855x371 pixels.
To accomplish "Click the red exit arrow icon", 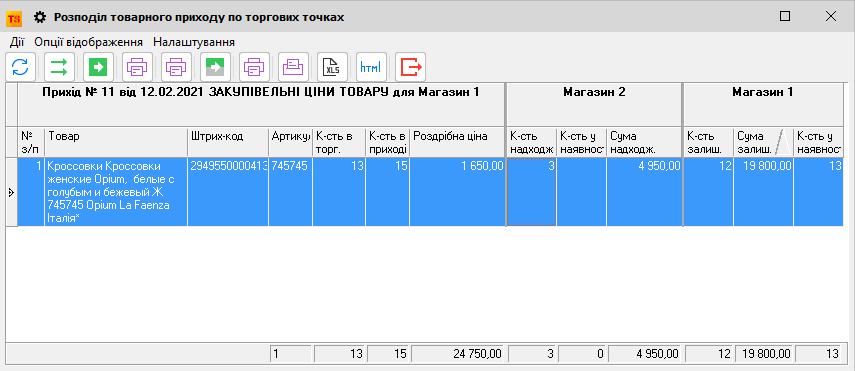I will coord(410,68).
